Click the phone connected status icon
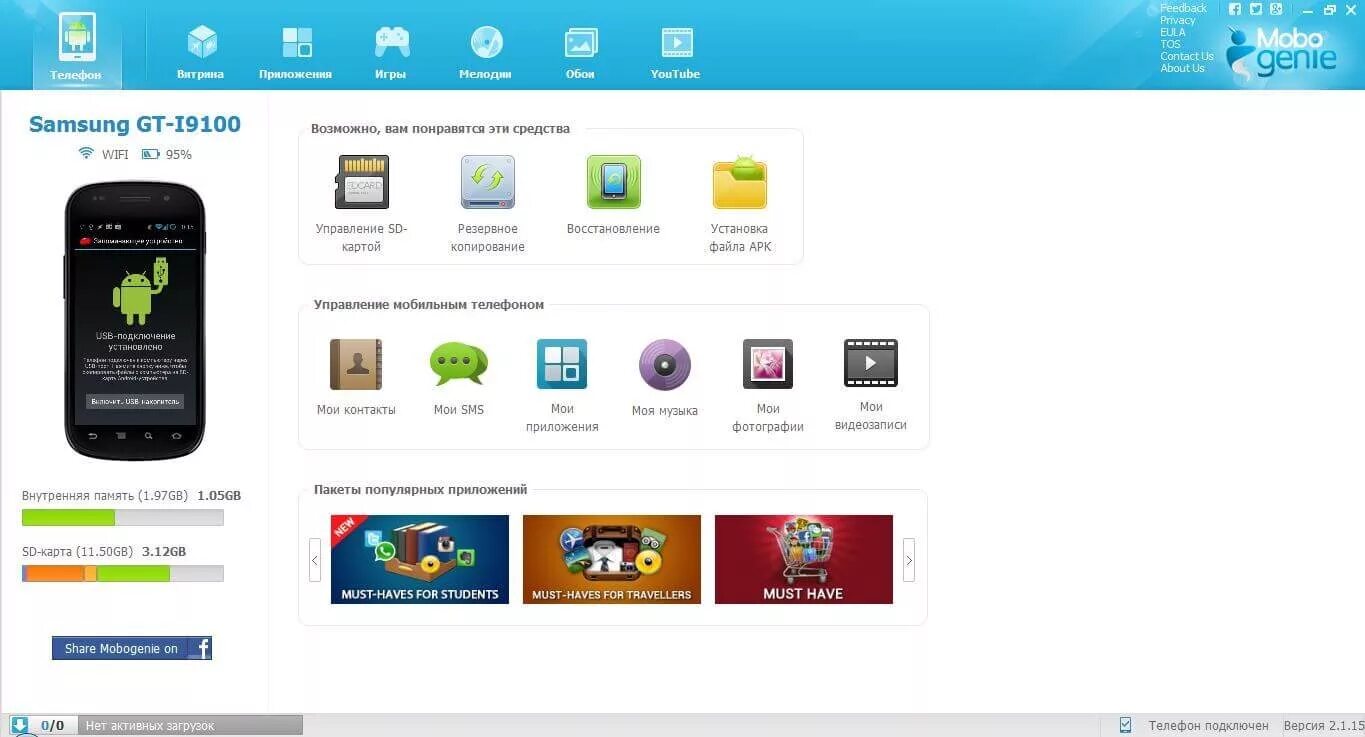1365x737 pixels. [x=1125, y=725]
